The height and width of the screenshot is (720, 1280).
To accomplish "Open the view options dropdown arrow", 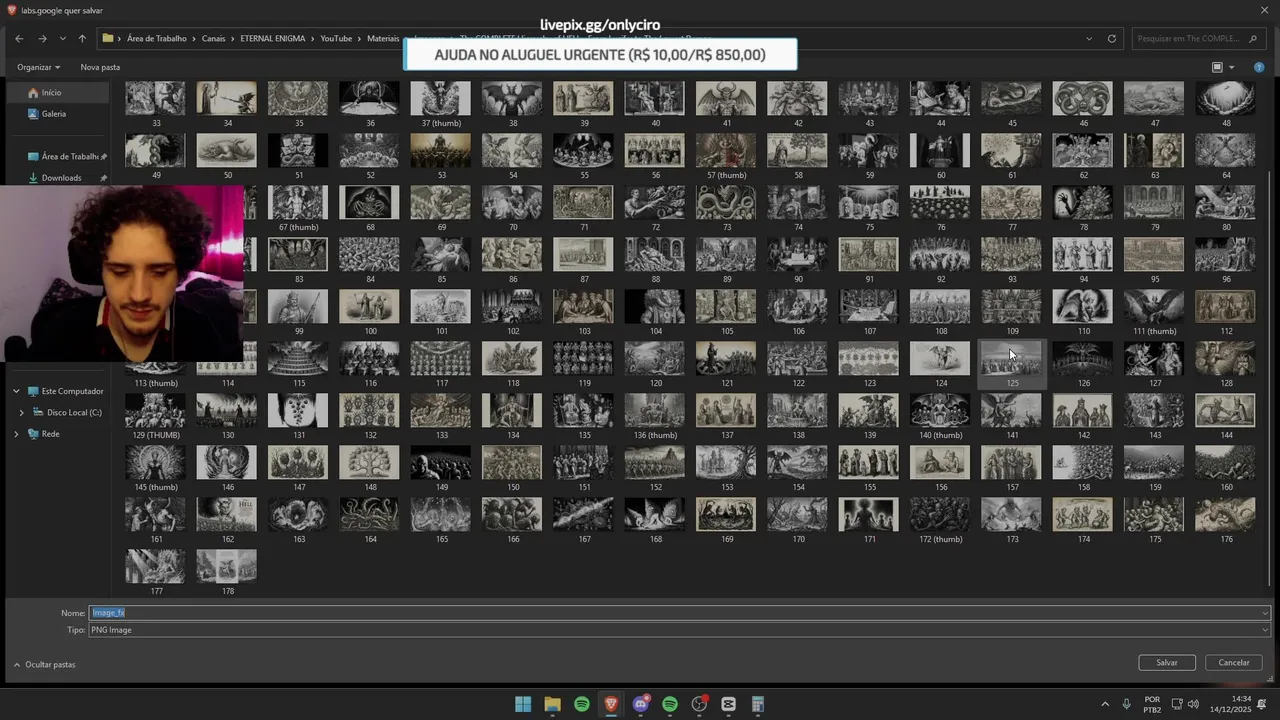I will (1231, 67).
